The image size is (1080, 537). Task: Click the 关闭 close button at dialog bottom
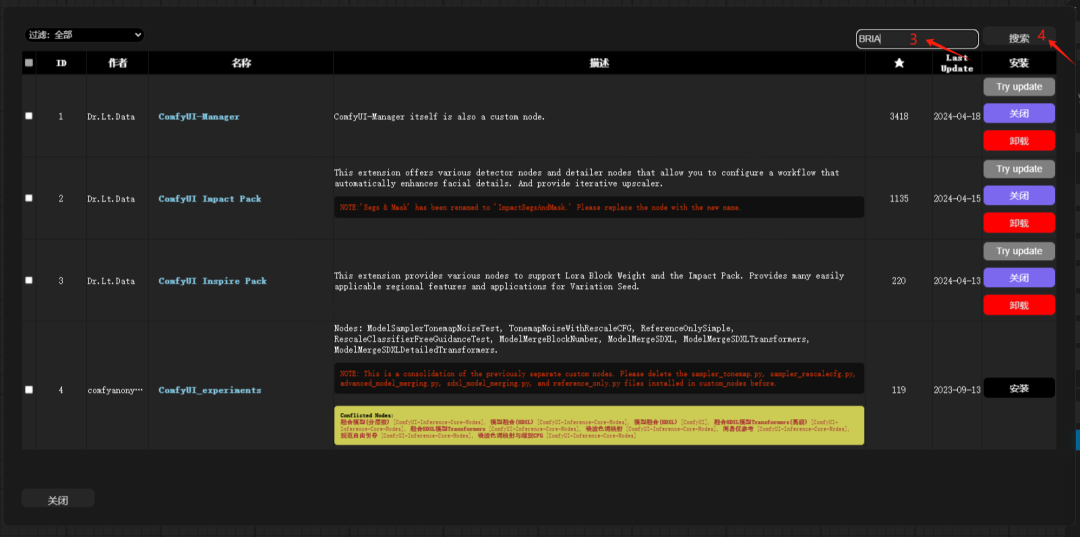58,500
